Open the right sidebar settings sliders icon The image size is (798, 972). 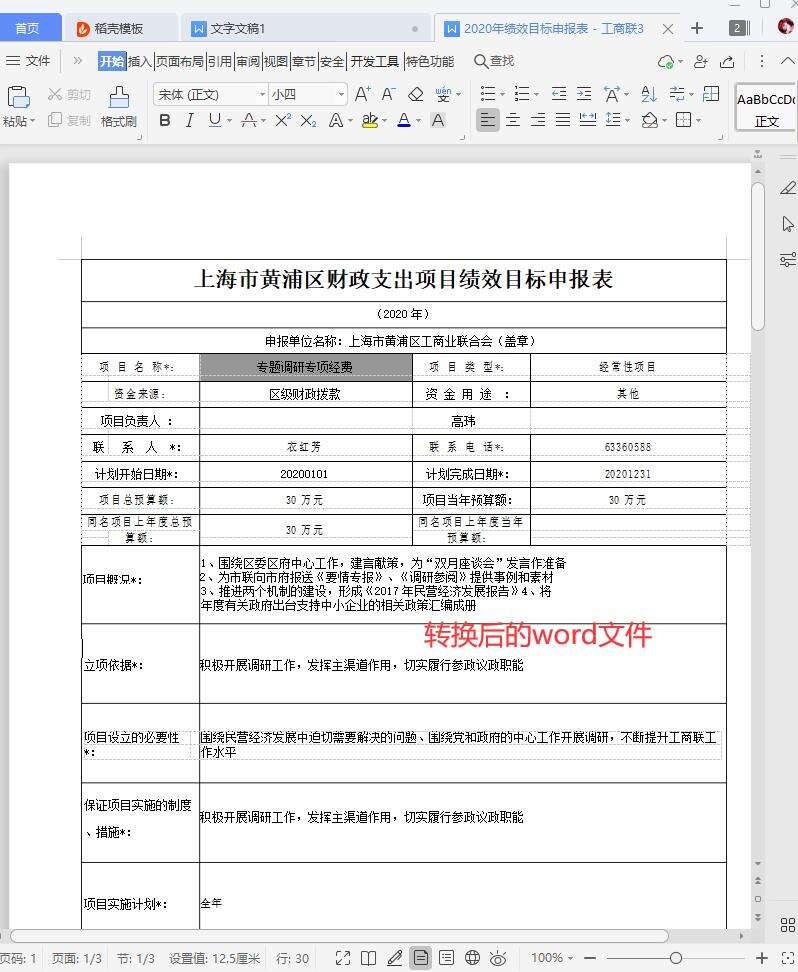point(787,259)
